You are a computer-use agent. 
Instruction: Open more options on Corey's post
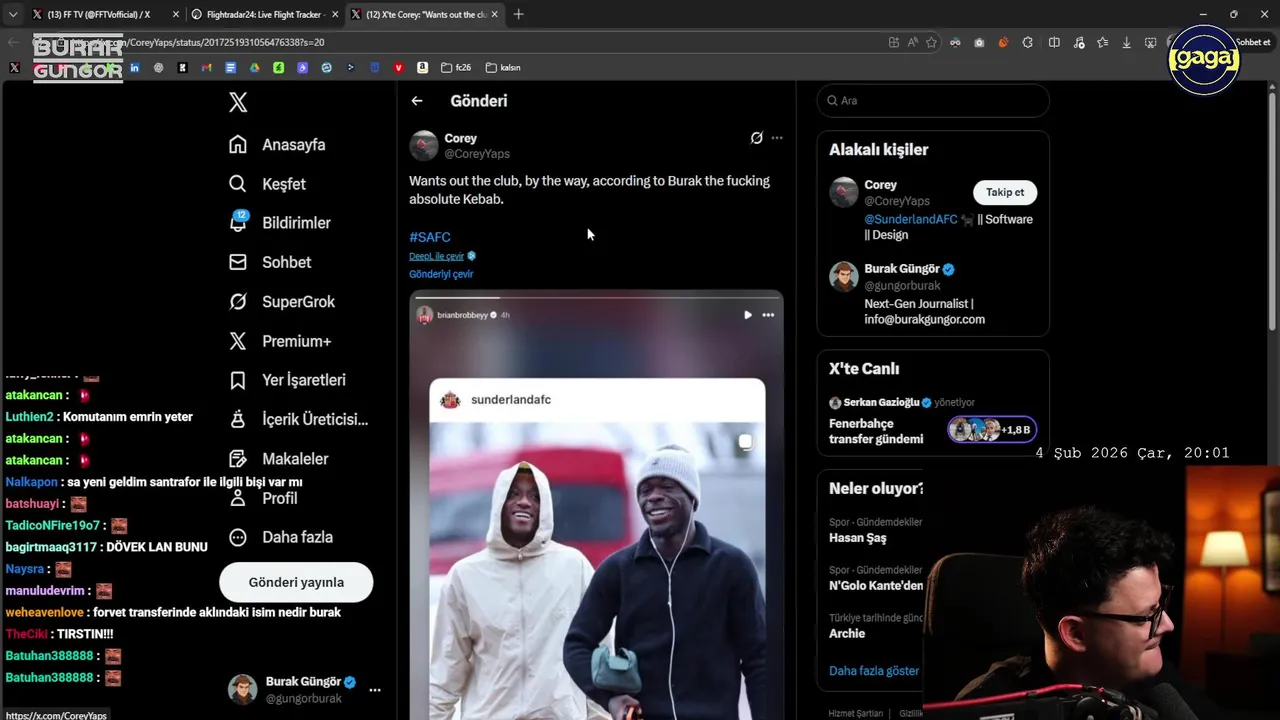point(777,138)
